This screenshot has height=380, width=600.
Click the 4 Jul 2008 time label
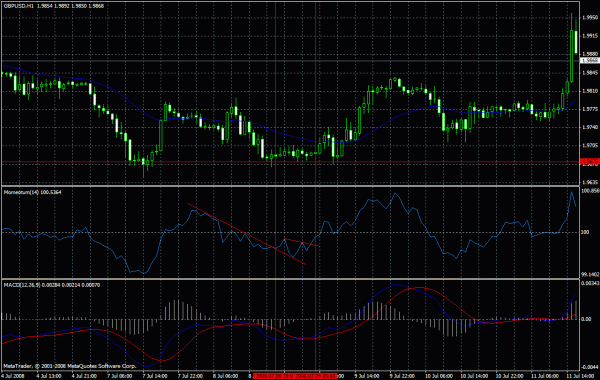click(14, 376)
